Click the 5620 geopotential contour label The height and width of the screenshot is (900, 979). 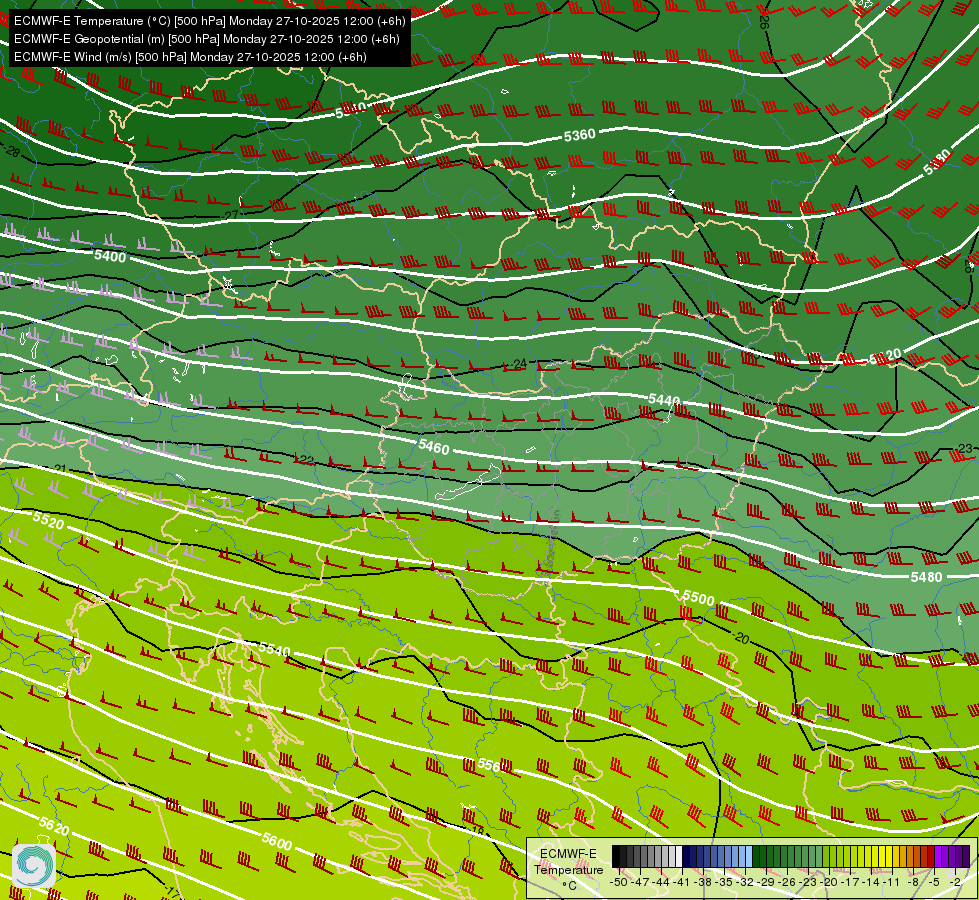[x=54, y=826]
